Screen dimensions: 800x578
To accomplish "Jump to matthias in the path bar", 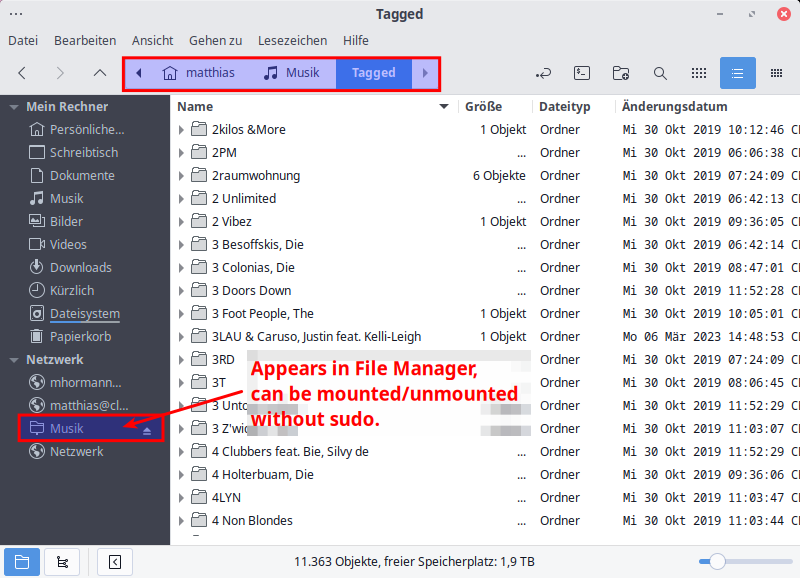I will (x=198, y=73).
